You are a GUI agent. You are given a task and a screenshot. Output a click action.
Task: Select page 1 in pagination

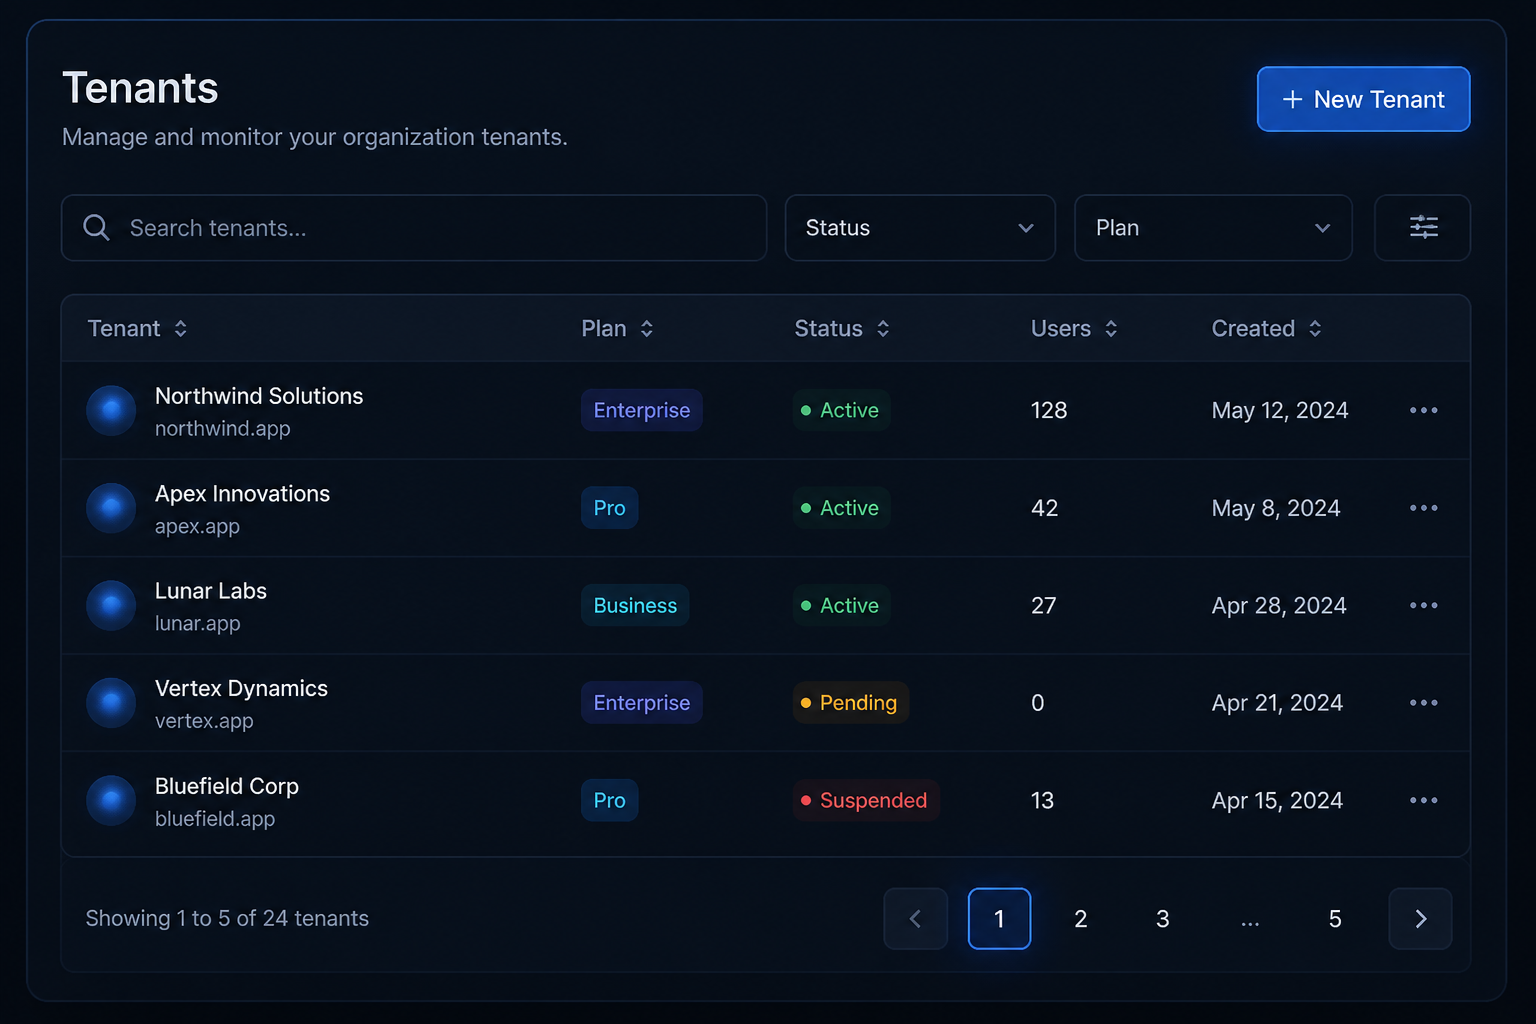(999, 918)
